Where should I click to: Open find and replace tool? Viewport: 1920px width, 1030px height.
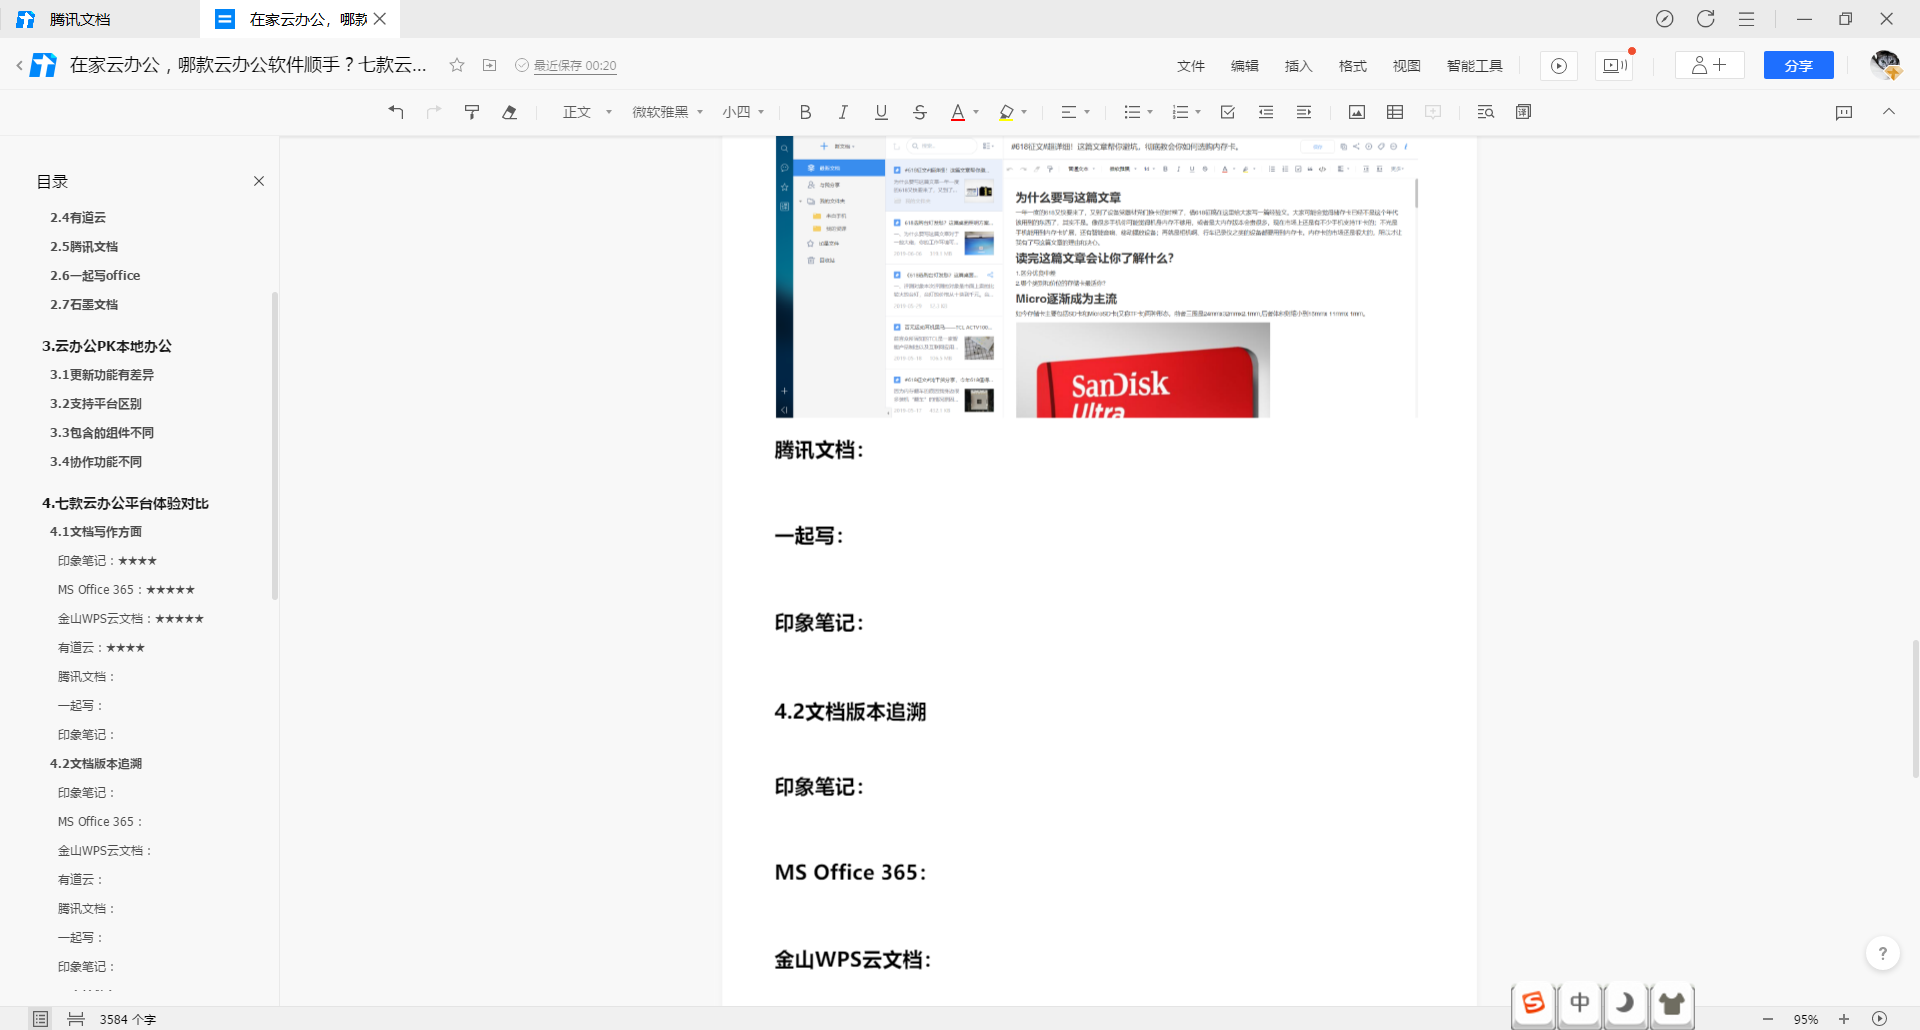tap(1486, 112)
